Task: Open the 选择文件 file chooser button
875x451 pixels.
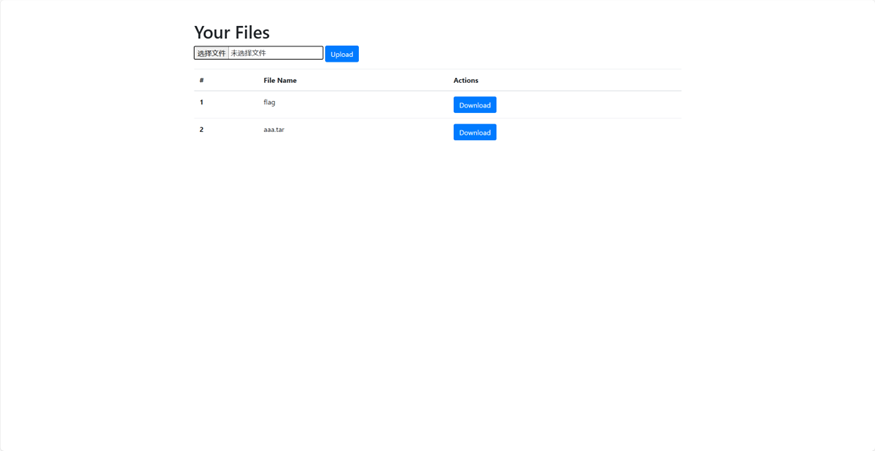Action: (x=211, y=53)
